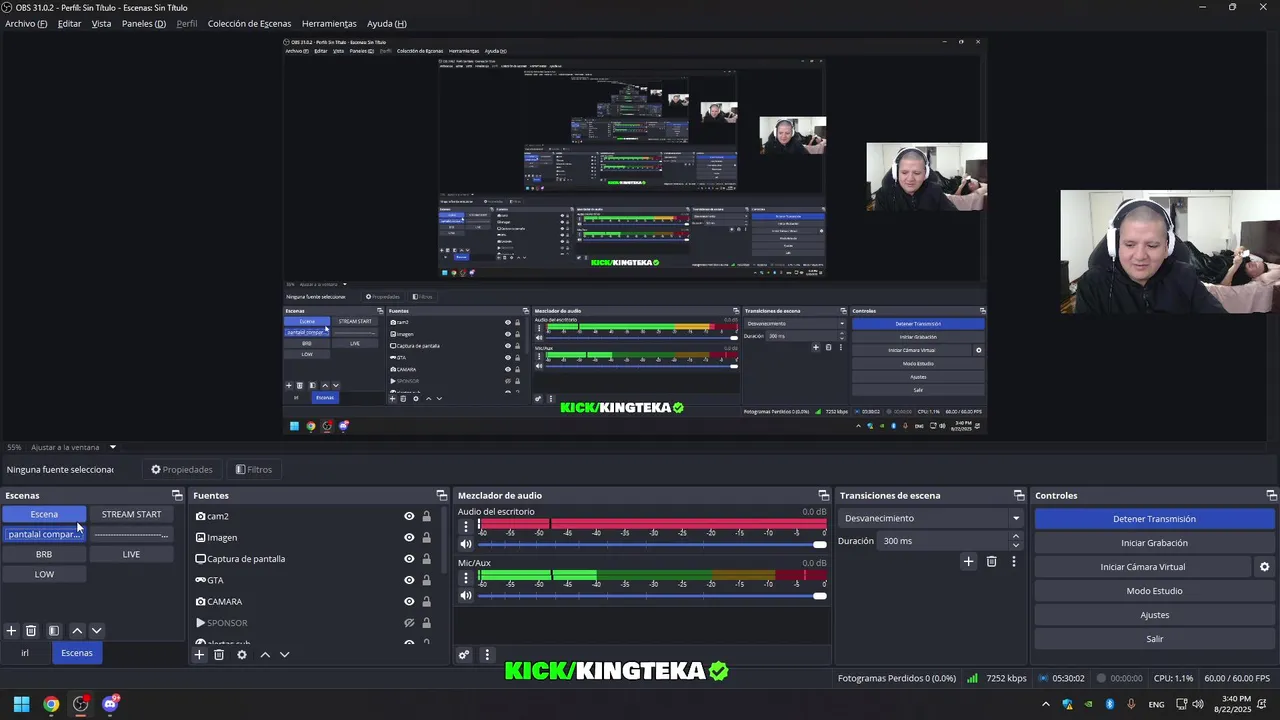Open the Ayuda menu
This screenshot has height=720, width=1280.
[386, 23]
